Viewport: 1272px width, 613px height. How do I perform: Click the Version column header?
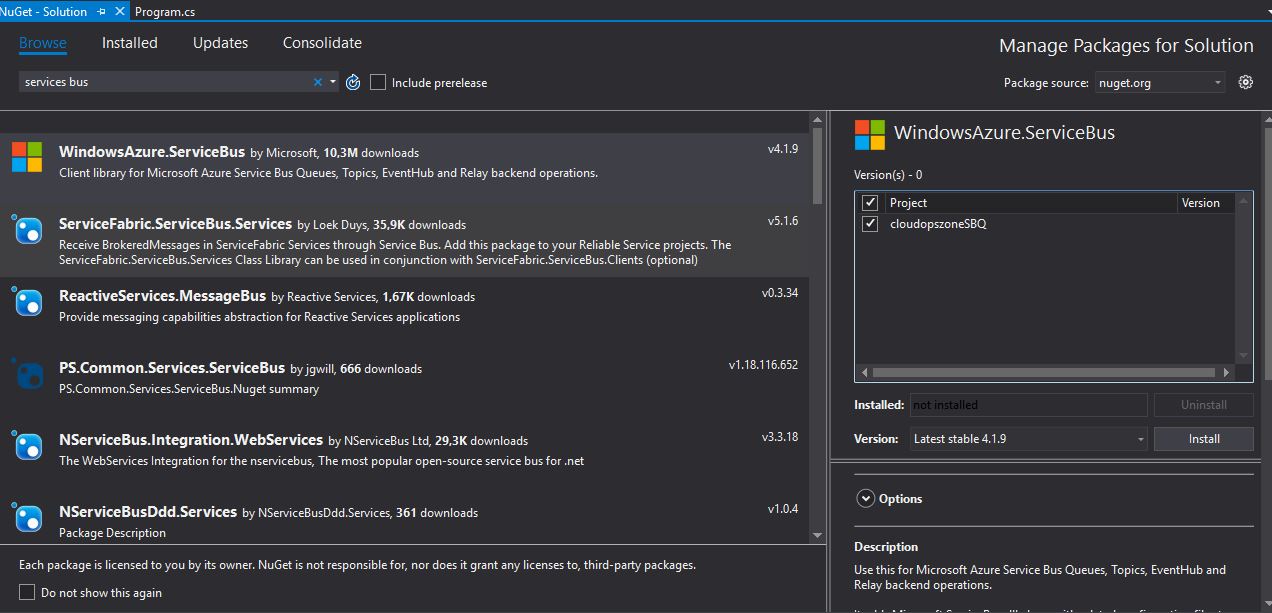[1207, 202]
